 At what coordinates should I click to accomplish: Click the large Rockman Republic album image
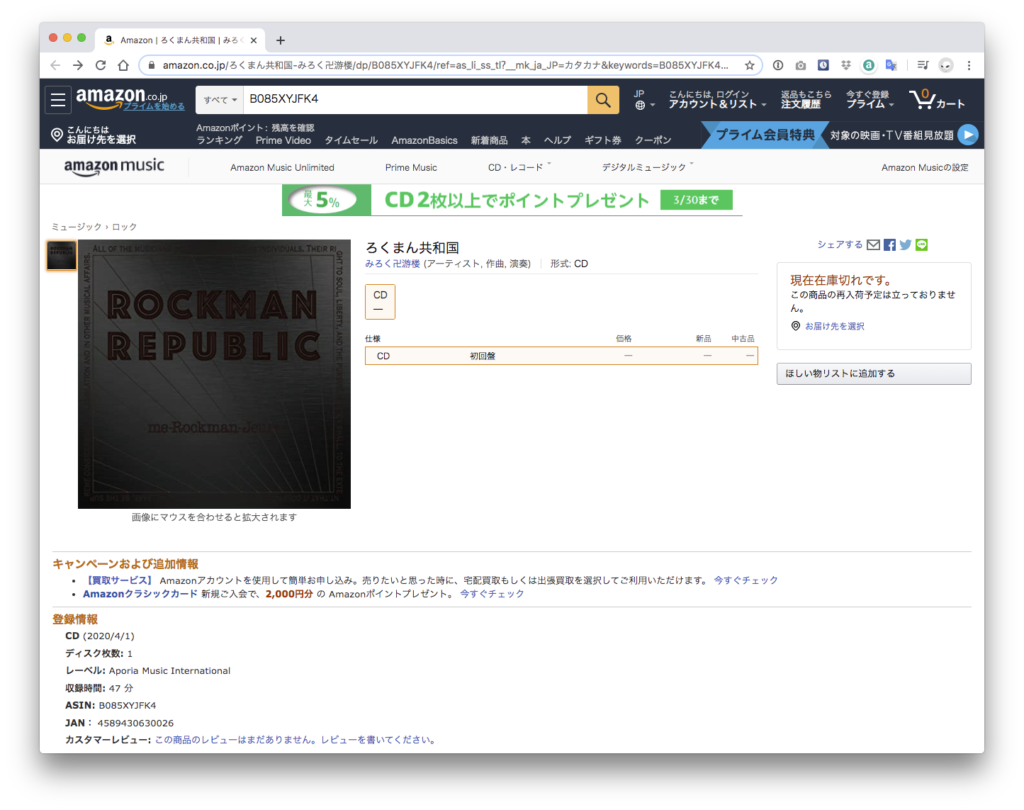(214, 374)
